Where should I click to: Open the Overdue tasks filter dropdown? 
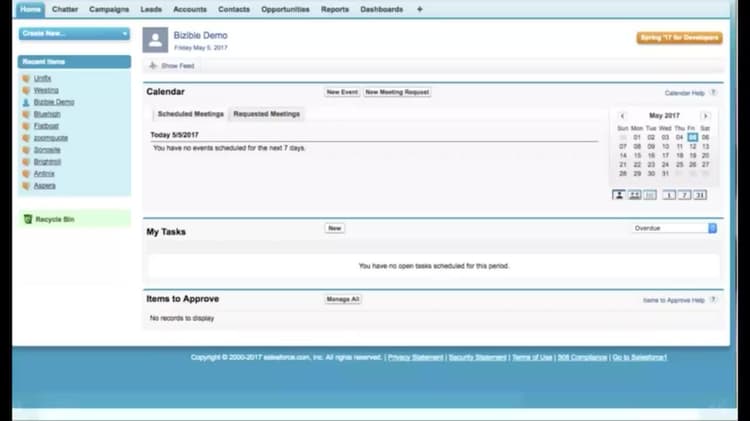(x=675, y=228)
